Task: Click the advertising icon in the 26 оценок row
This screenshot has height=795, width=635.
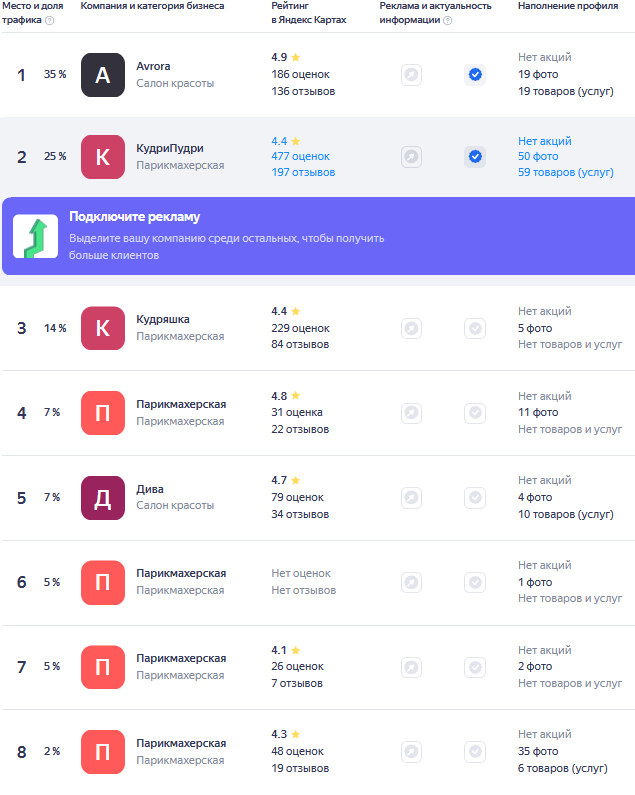Action: pos(411,667)
